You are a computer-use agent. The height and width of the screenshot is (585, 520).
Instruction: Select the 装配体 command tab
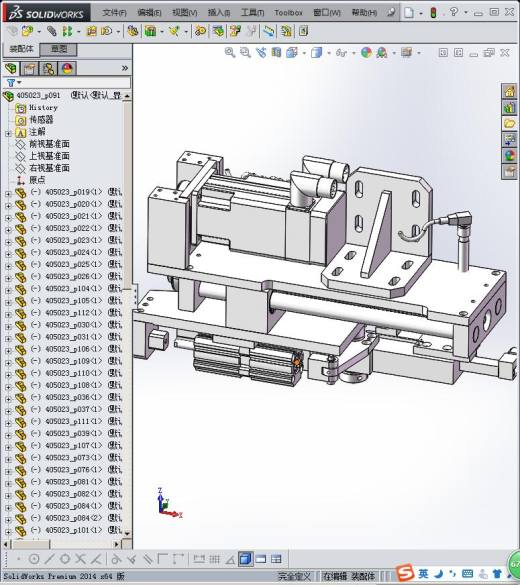(x=21, y=49)
